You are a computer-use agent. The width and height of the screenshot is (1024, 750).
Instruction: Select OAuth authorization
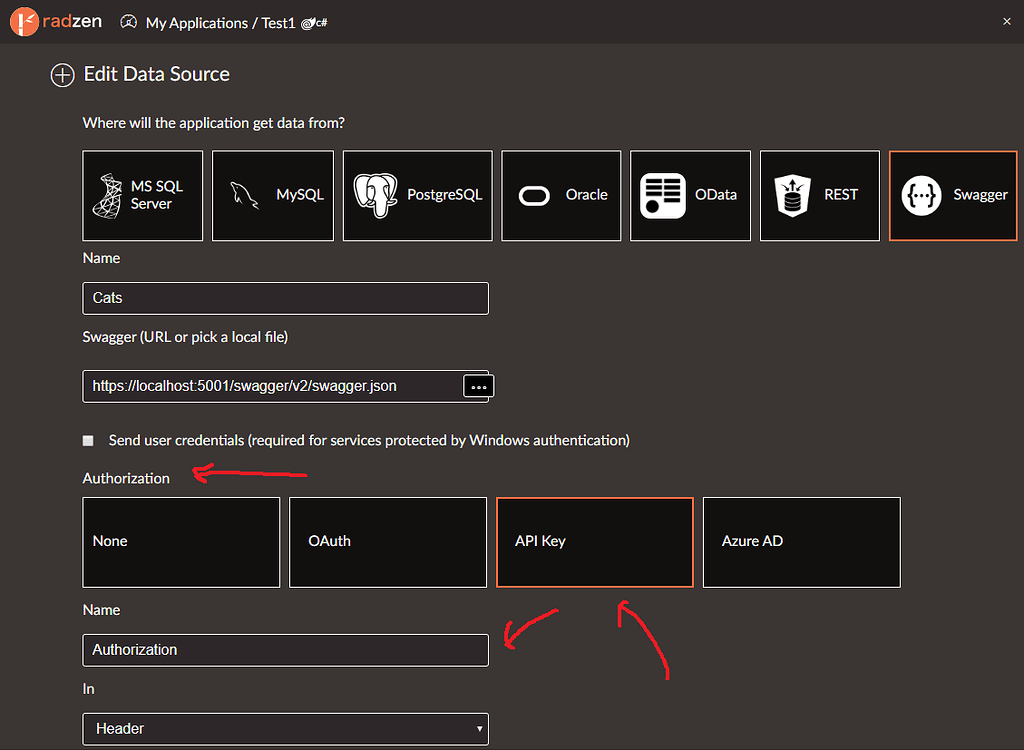[387, 541]
